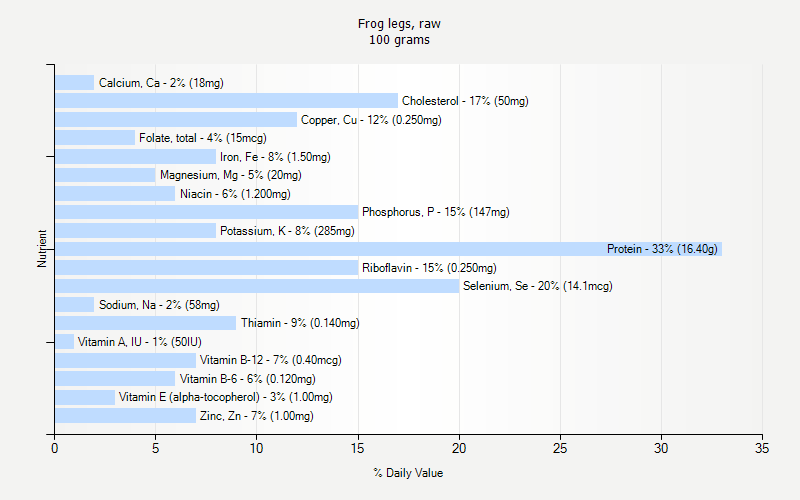This screenshot has height=500, width=800.
Task: Click the Vitamin B-12 label
Action: (x=271, y=360)
